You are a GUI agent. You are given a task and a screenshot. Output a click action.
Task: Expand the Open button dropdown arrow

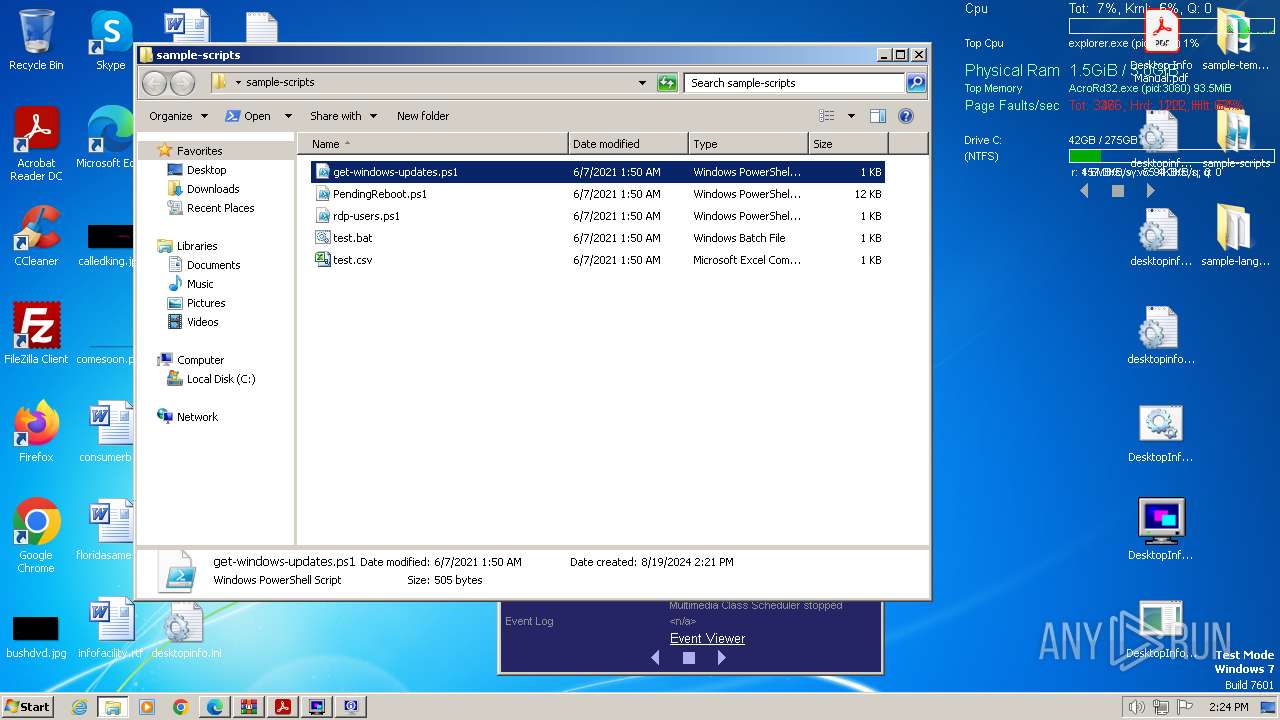[288, 116]
